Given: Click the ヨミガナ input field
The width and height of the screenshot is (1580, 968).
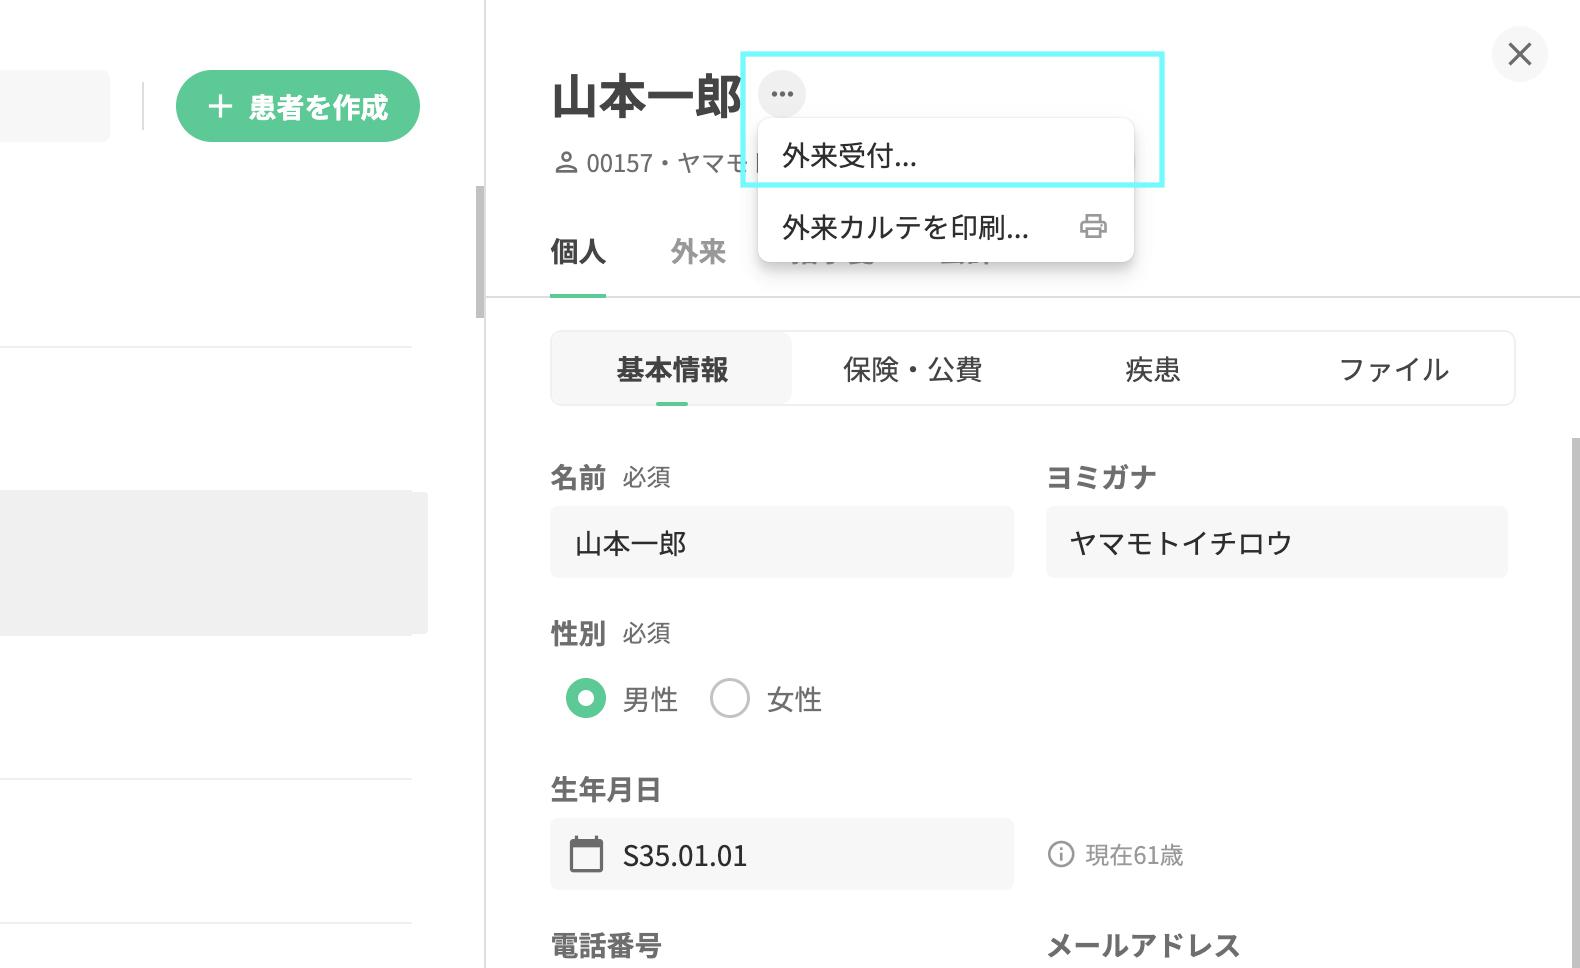Looking at the screenshot, I should click(1276, 542).
